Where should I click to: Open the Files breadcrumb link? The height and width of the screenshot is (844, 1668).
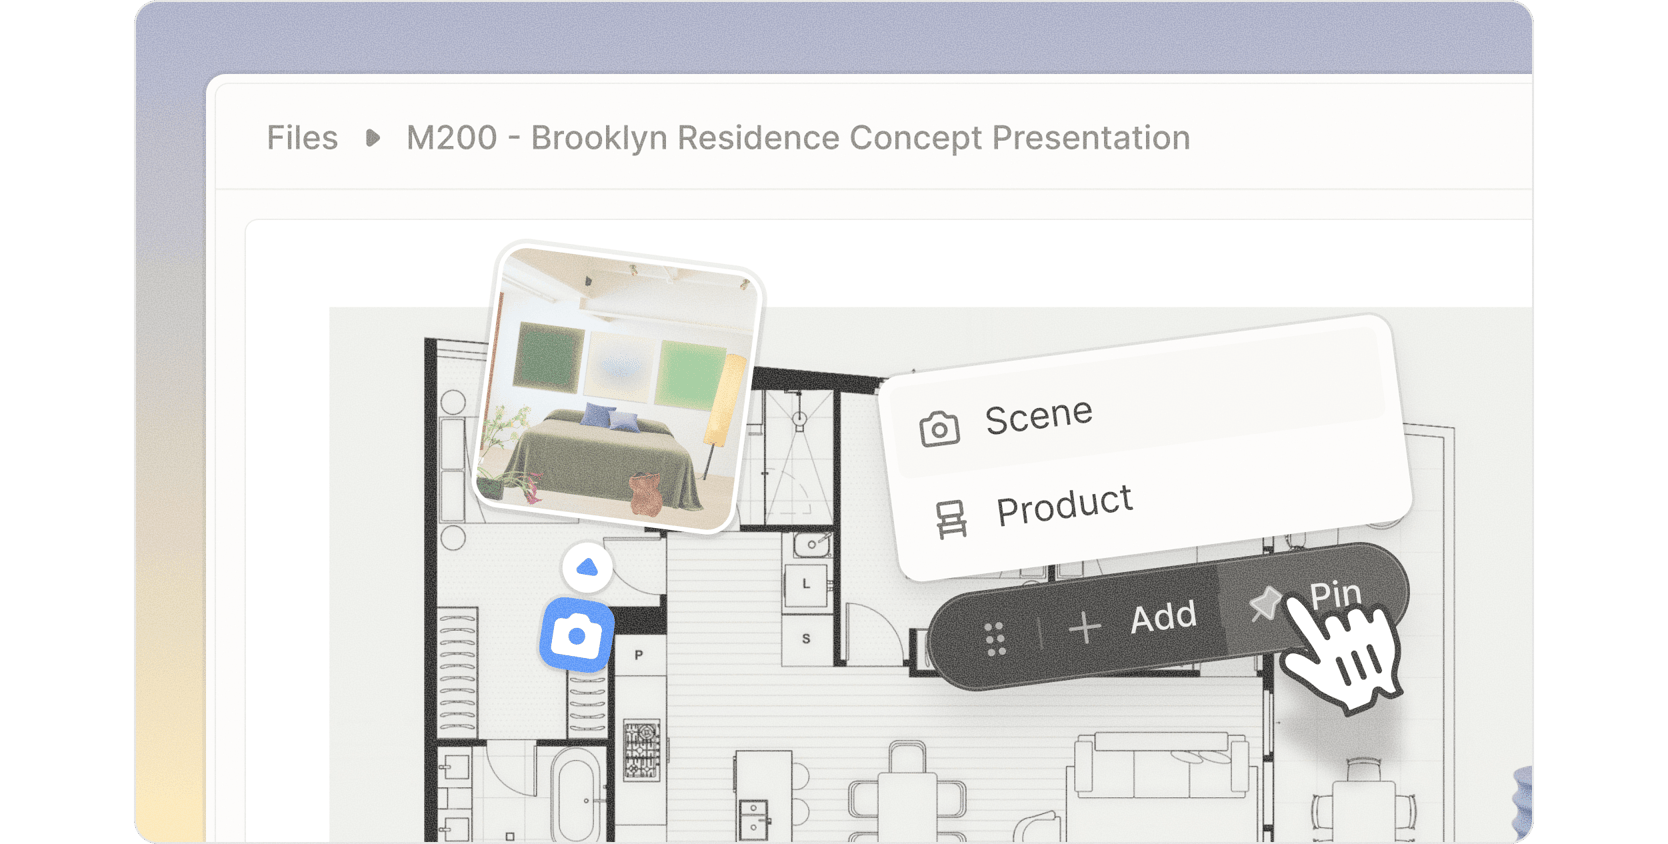click(x=302, y=138)
